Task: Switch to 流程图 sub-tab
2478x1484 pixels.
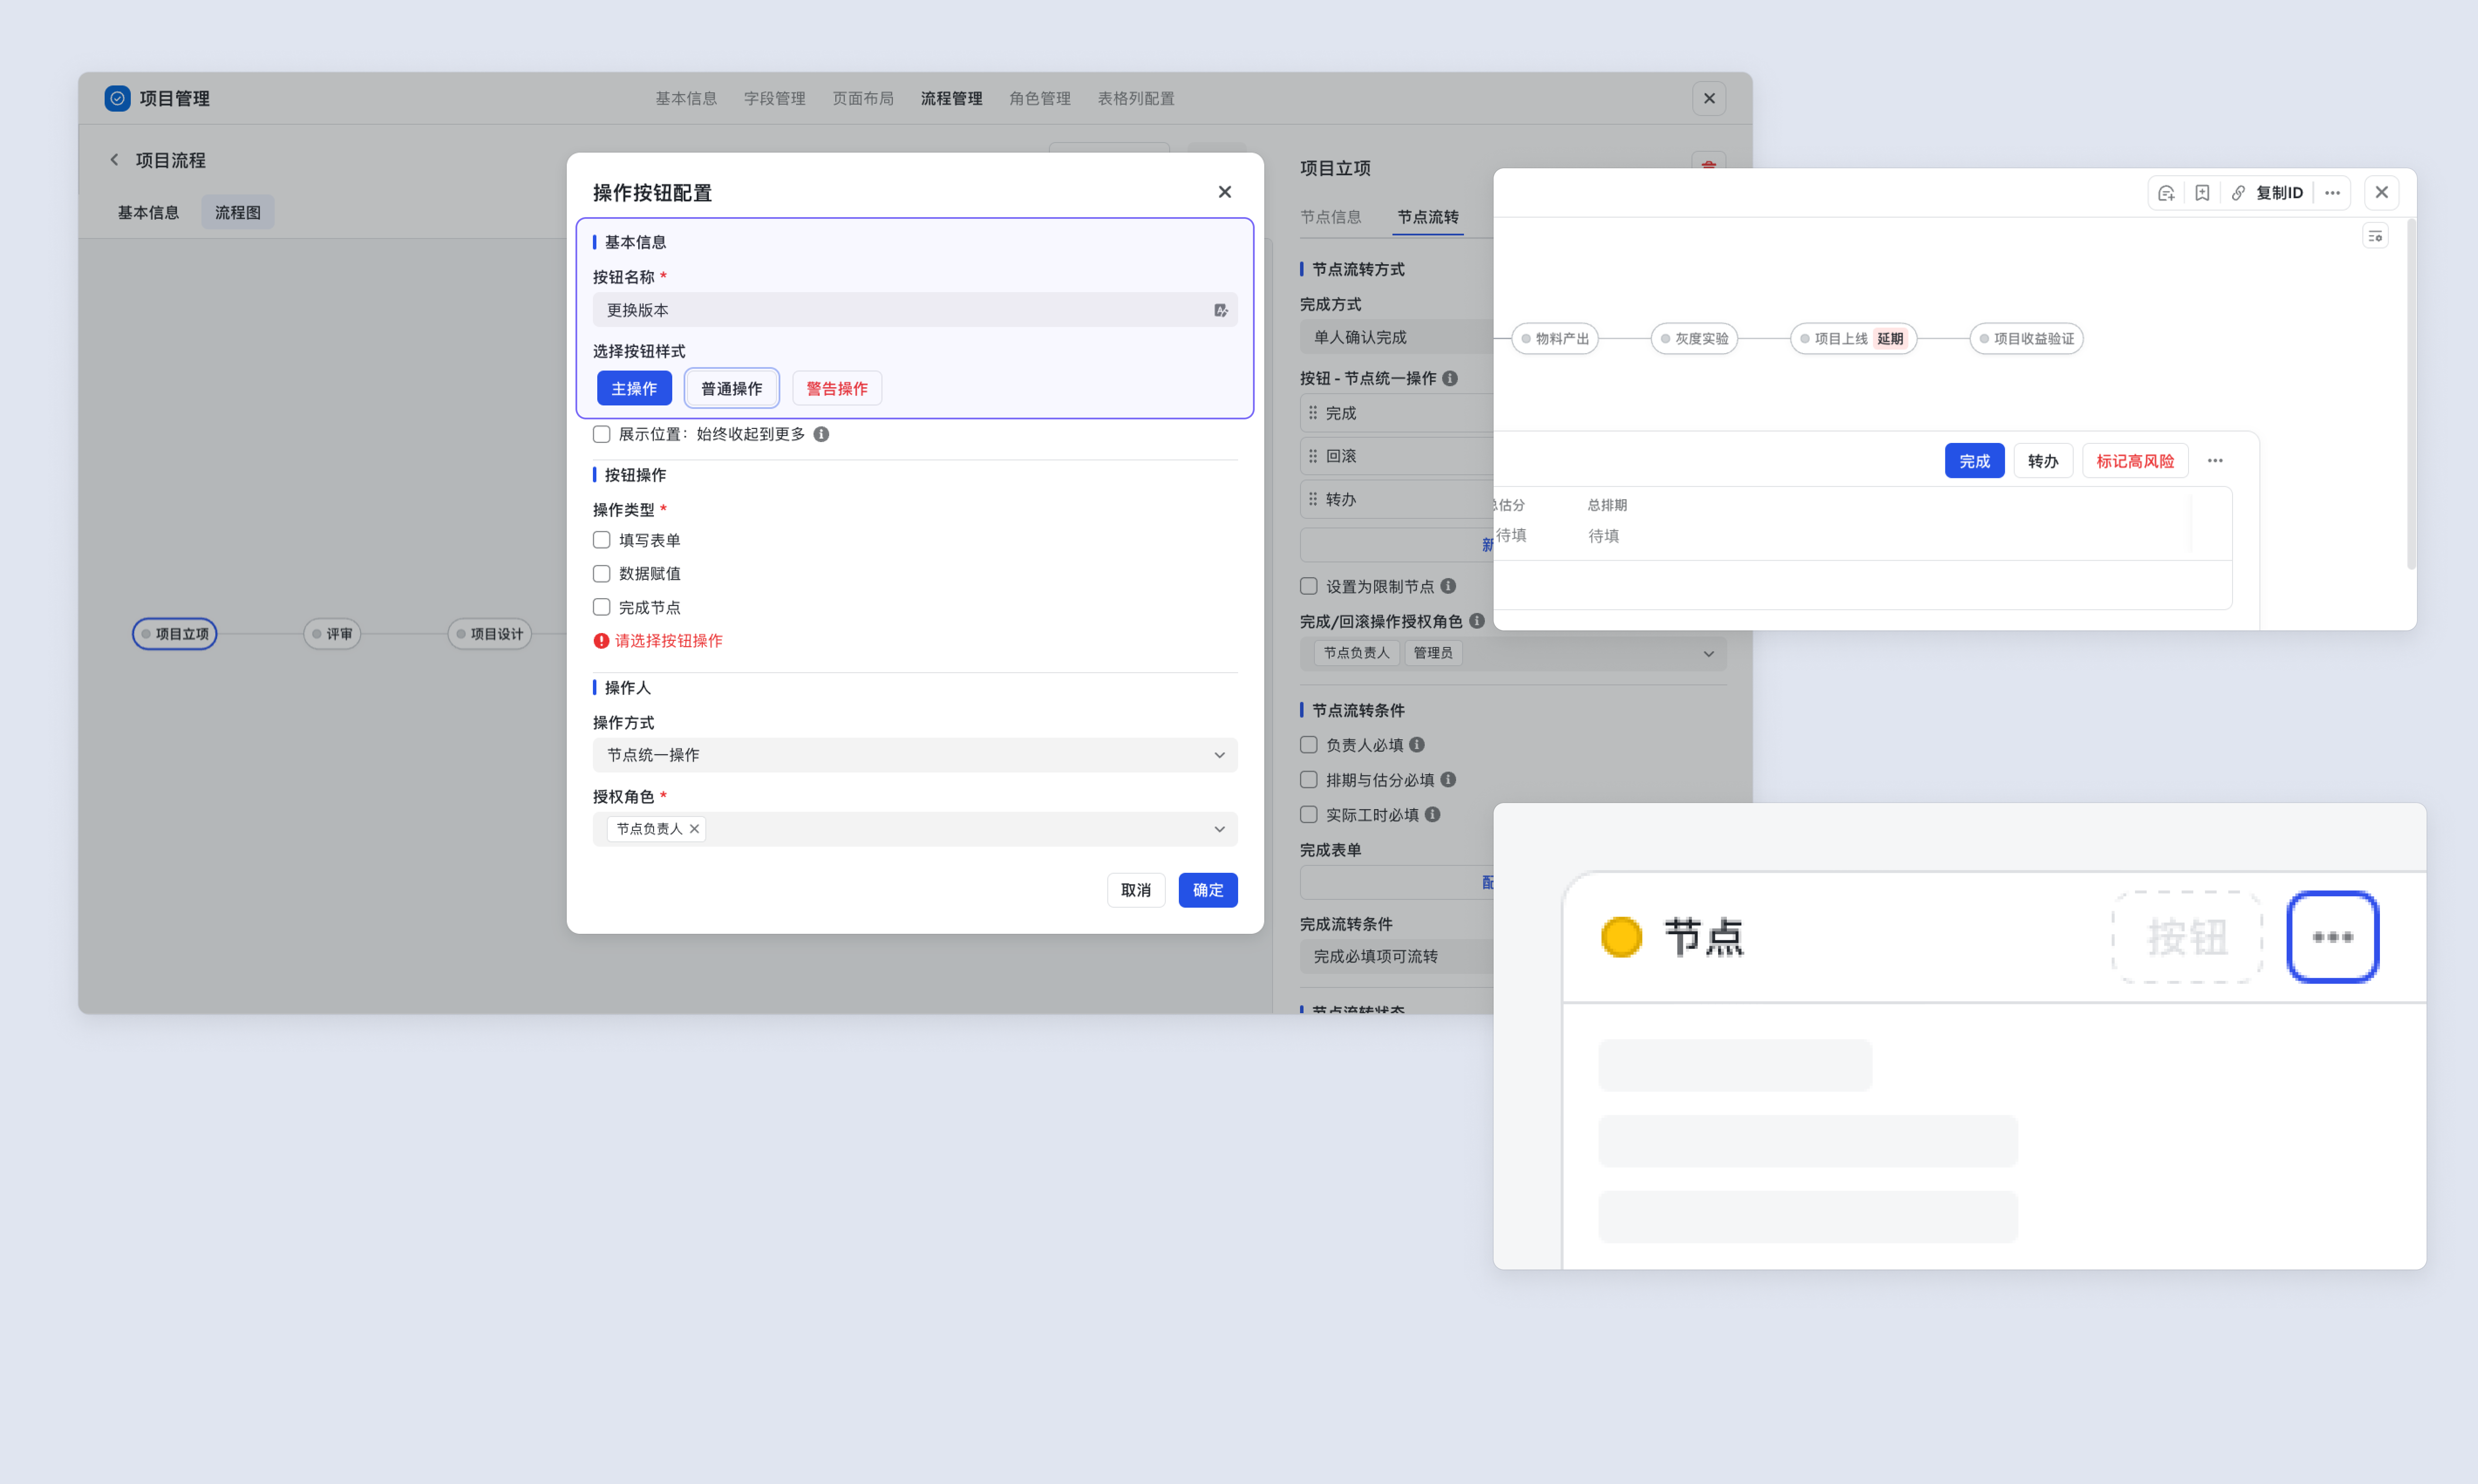Action: coord(238,212)
